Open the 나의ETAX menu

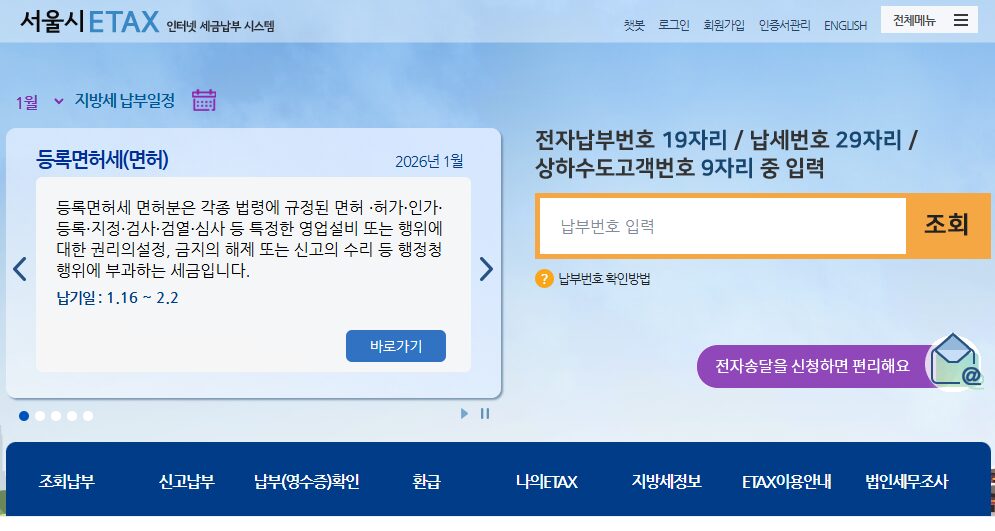546,482
